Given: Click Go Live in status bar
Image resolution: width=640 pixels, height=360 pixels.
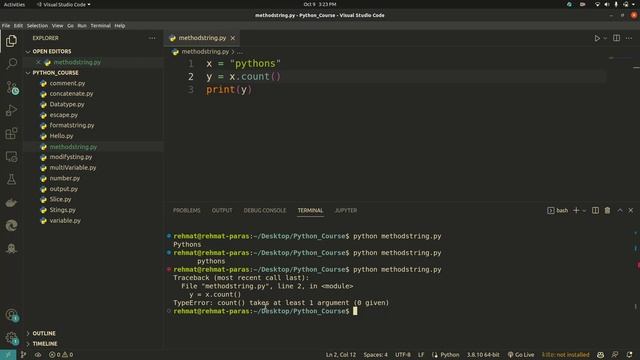Looking at the screenshot, I should point(521,355).
